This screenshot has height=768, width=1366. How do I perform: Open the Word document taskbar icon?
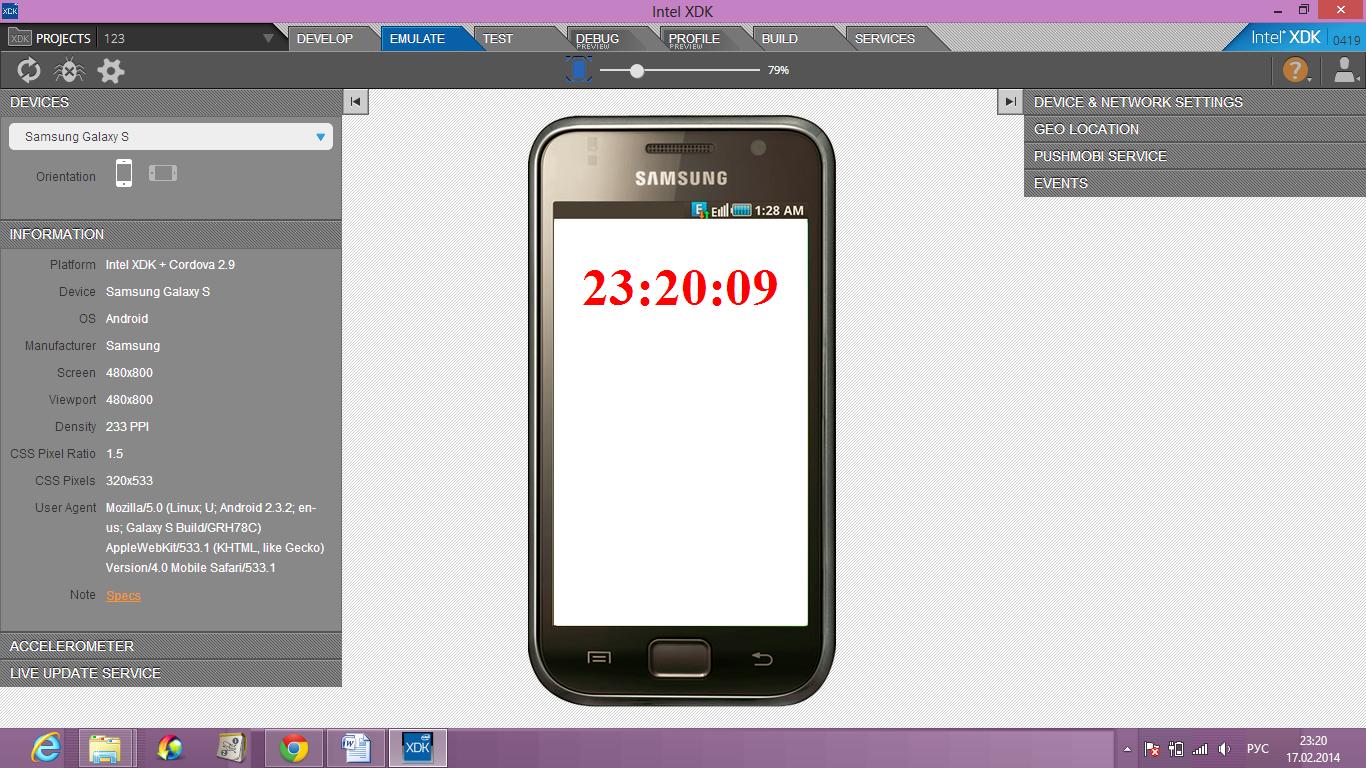pos(356,748)
